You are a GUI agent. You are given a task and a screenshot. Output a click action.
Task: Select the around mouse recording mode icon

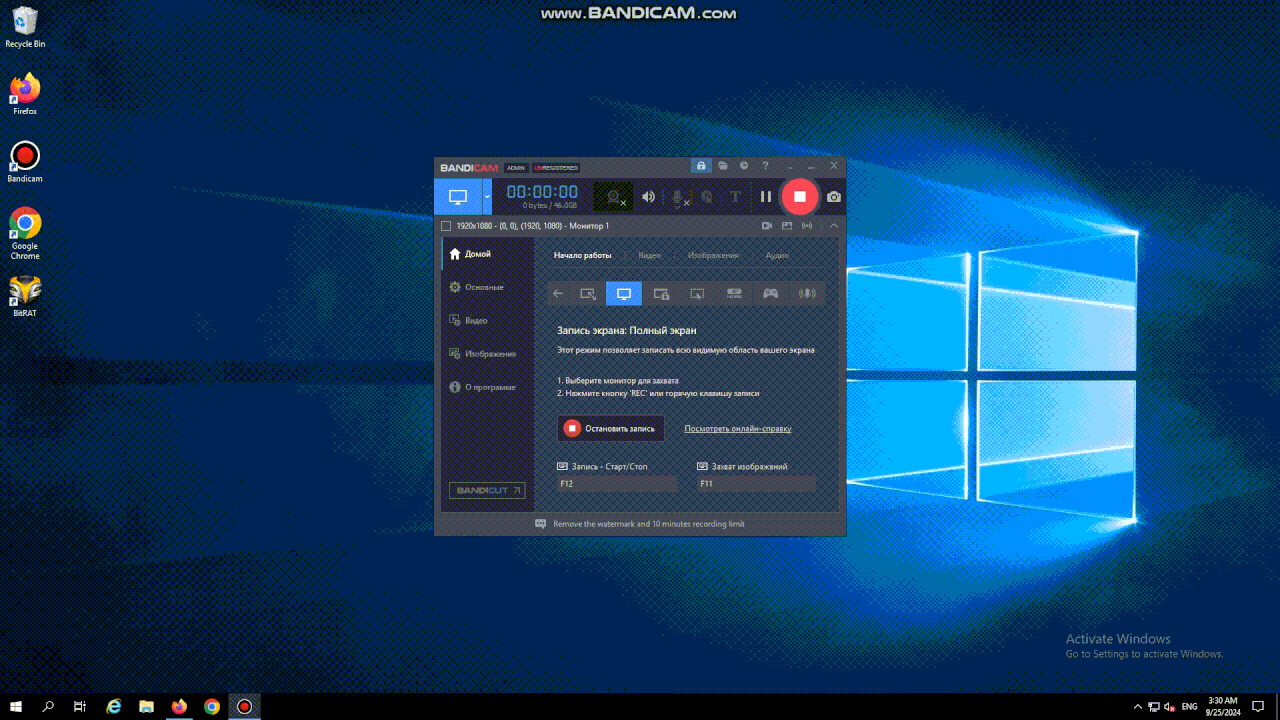697,294
